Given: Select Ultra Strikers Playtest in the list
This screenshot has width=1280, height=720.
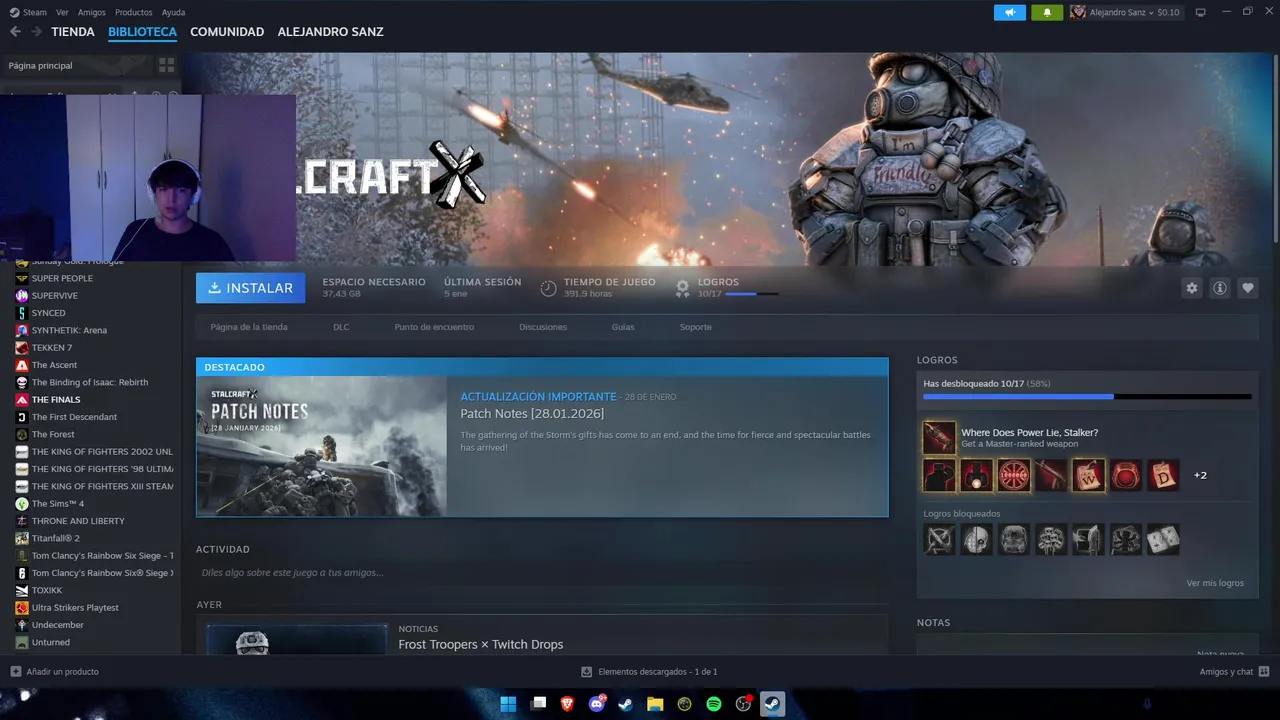Looking at the screenshot, I should (x=75, y=608).
